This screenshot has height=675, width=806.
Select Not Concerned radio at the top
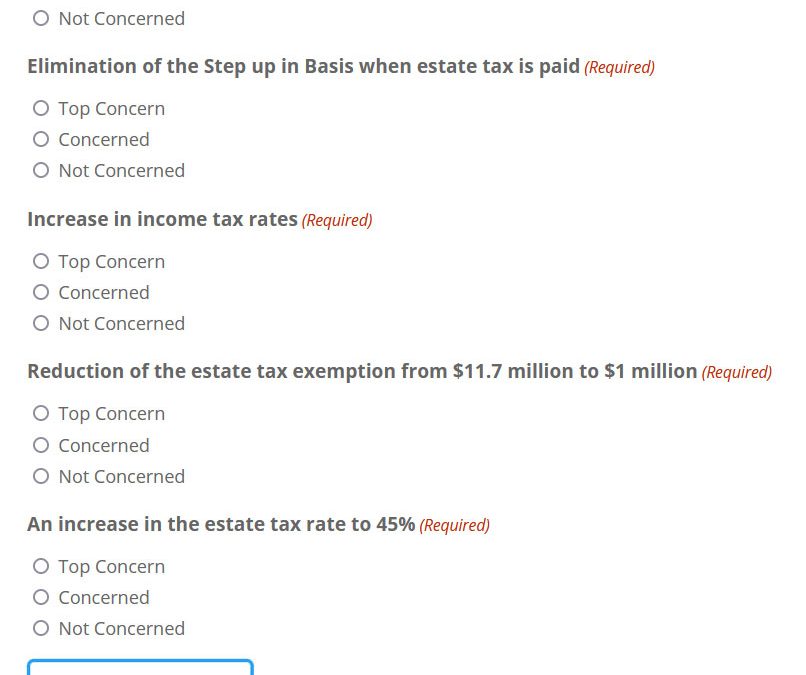pos(41,19)
